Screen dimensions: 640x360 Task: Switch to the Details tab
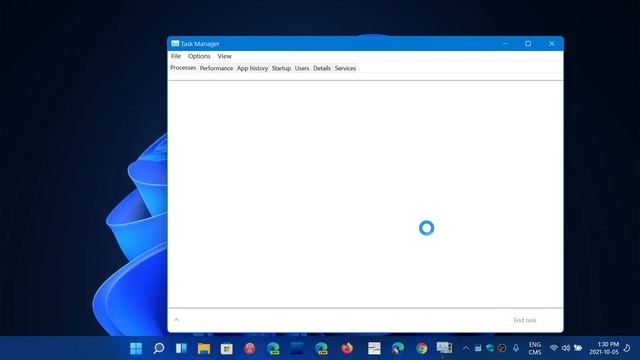point(322,68)
